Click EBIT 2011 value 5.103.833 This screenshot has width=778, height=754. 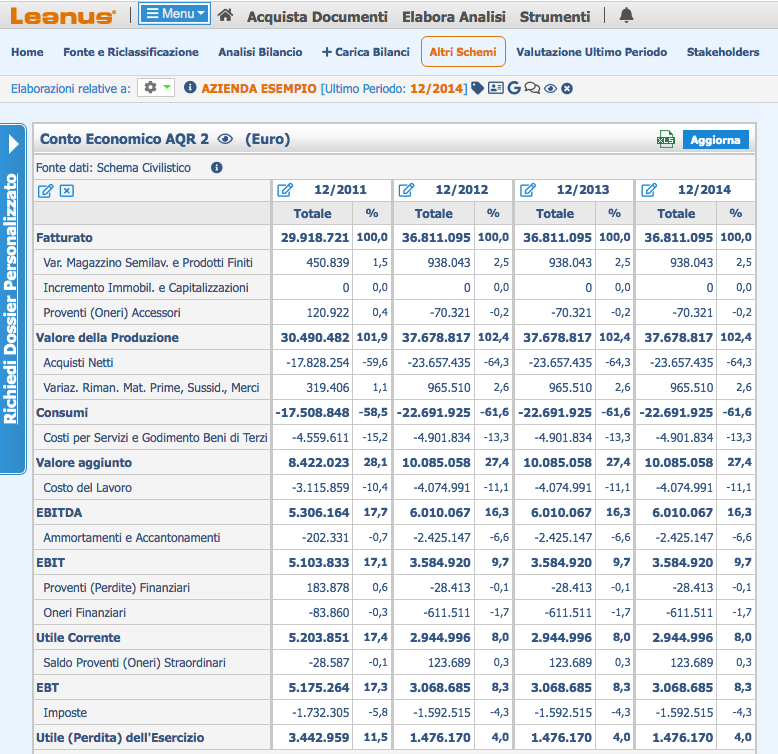(x=319, y=563)
